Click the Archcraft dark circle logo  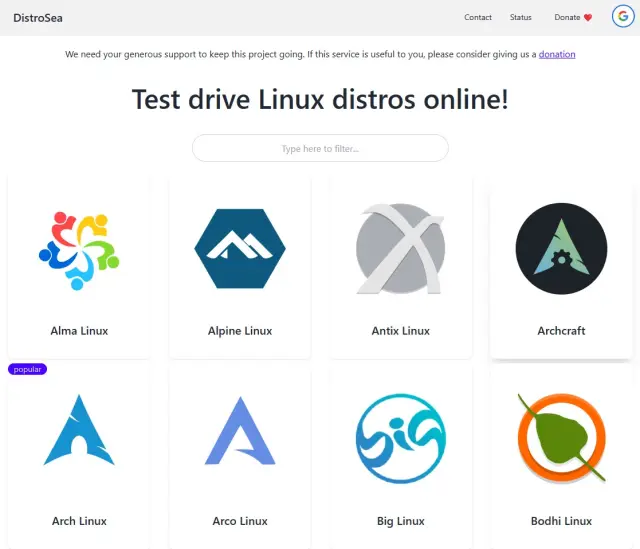click(561, 249)
